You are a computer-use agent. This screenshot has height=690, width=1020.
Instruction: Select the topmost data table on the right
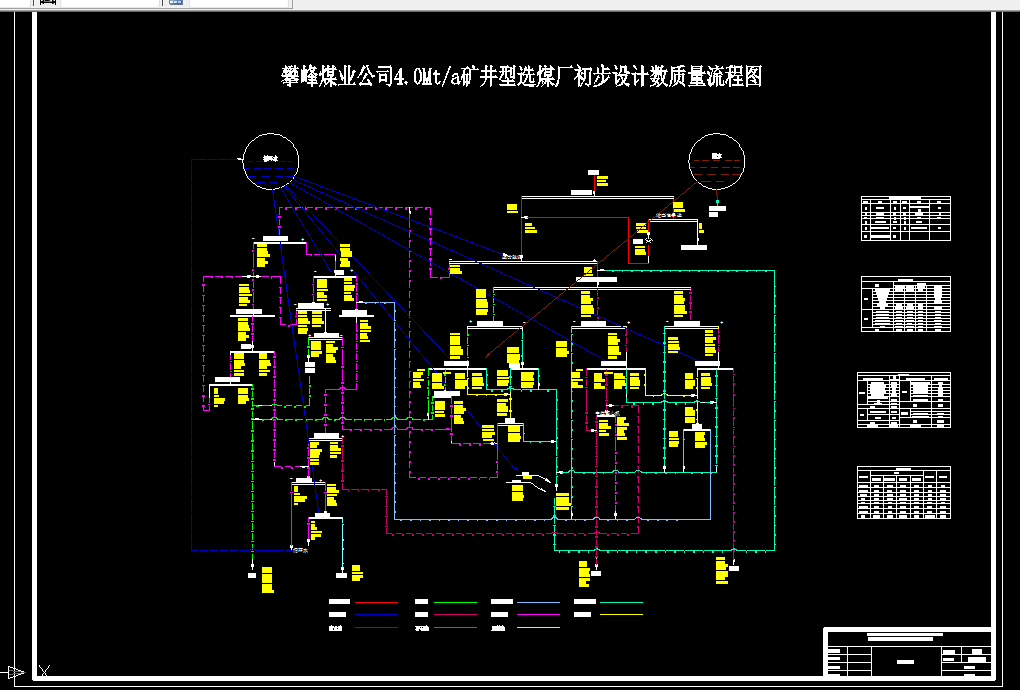coord(906,219)
